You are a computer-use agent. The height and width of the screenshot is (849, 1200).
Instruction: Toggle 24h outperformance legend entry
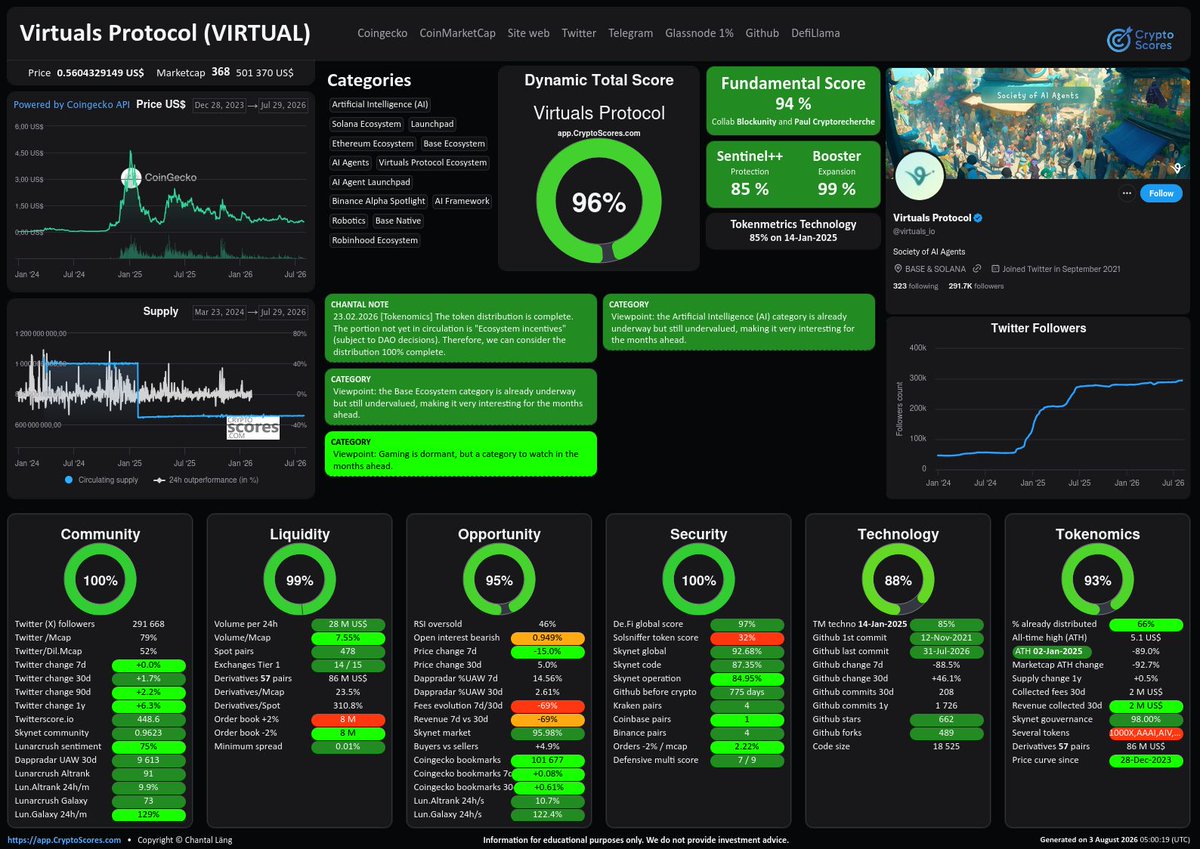[x=206, y=480]
